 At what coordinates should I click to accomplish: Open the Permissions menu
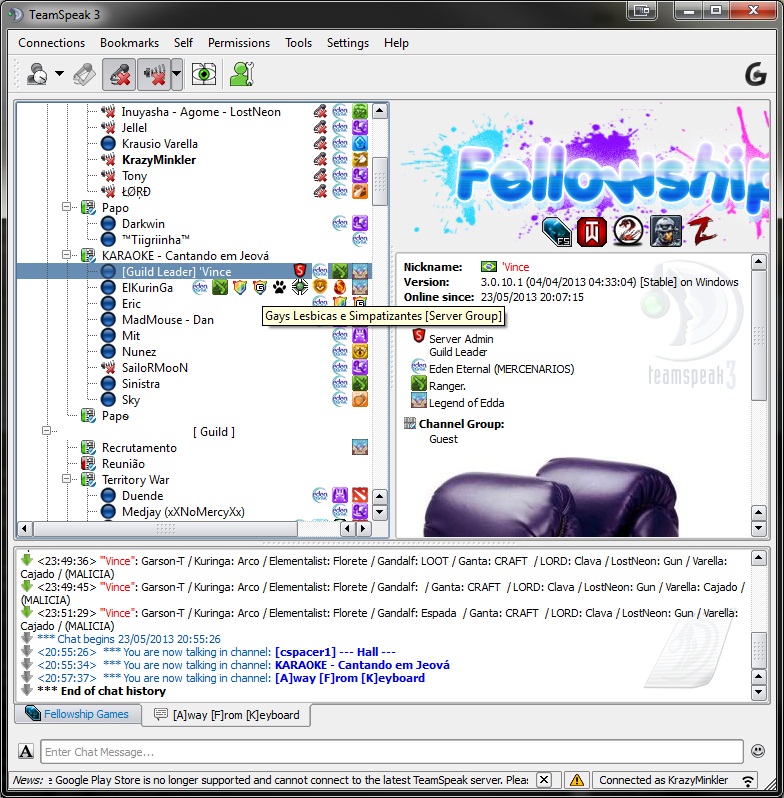coord(239,43)
